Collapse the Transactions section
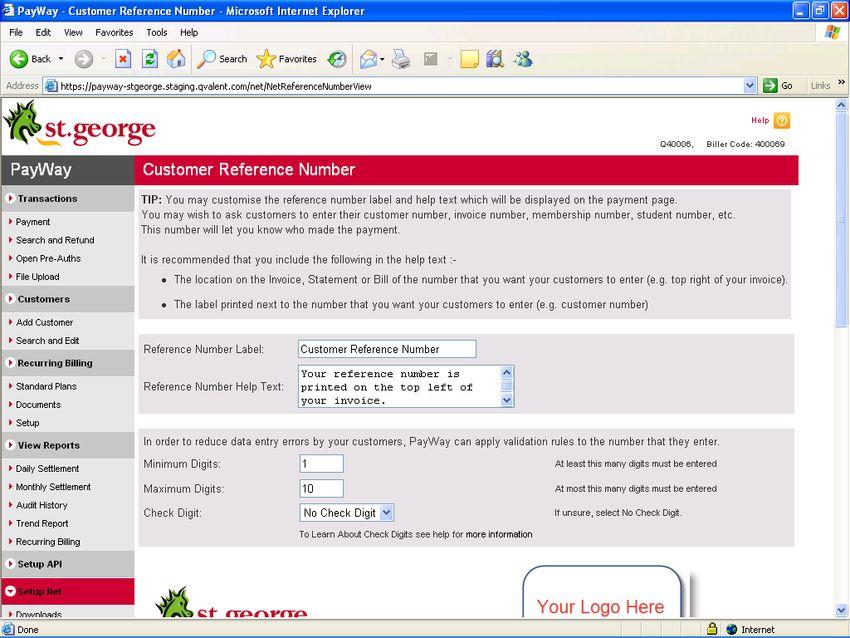The height and width of the screenshot is (638, 850). click(68, 198)
